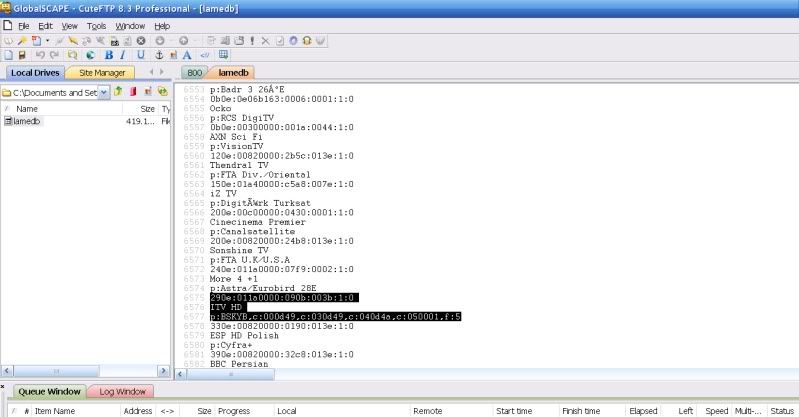Click the Status column header in queue

tap(782, 411)
